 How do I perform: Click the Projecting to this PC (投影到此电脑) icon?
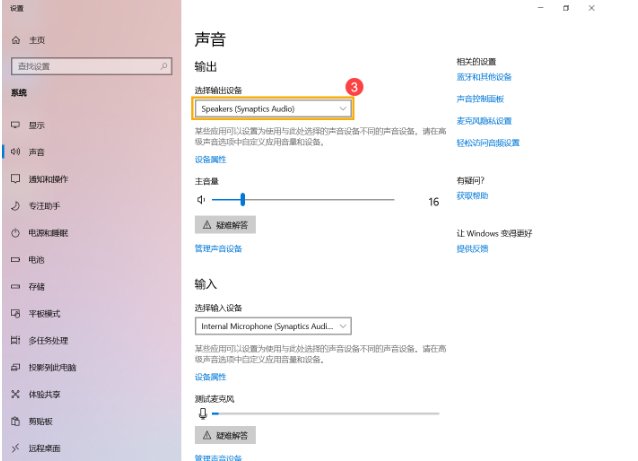(x=15, y=367)
